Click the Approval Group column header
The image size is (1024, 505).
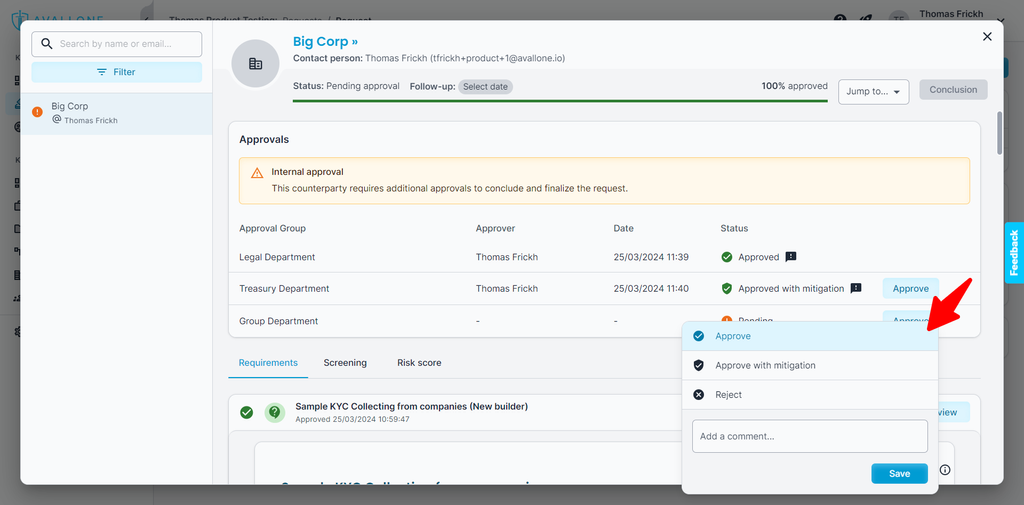click(x=272, y=228)
